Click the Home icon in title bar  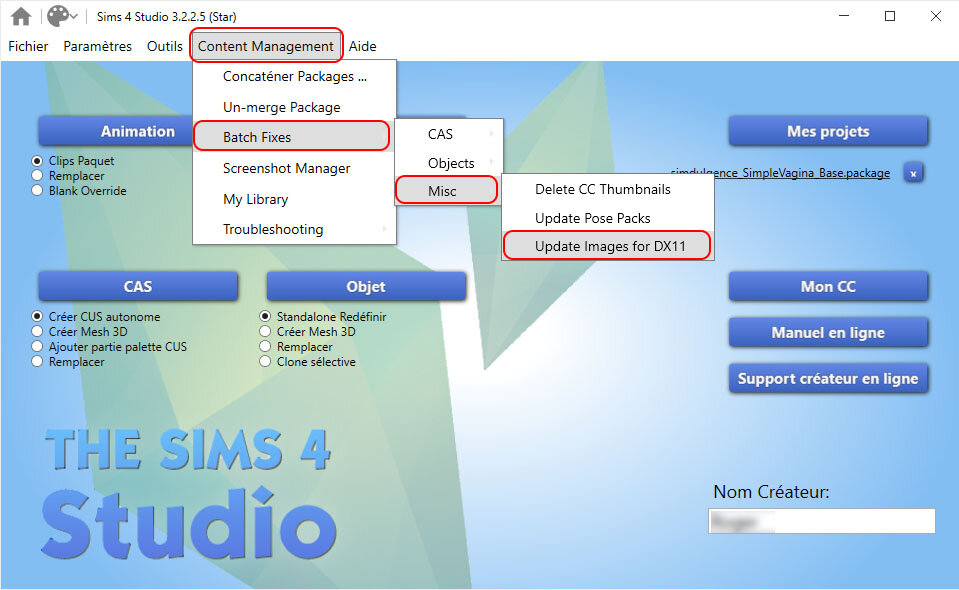[x=21, y=17]
